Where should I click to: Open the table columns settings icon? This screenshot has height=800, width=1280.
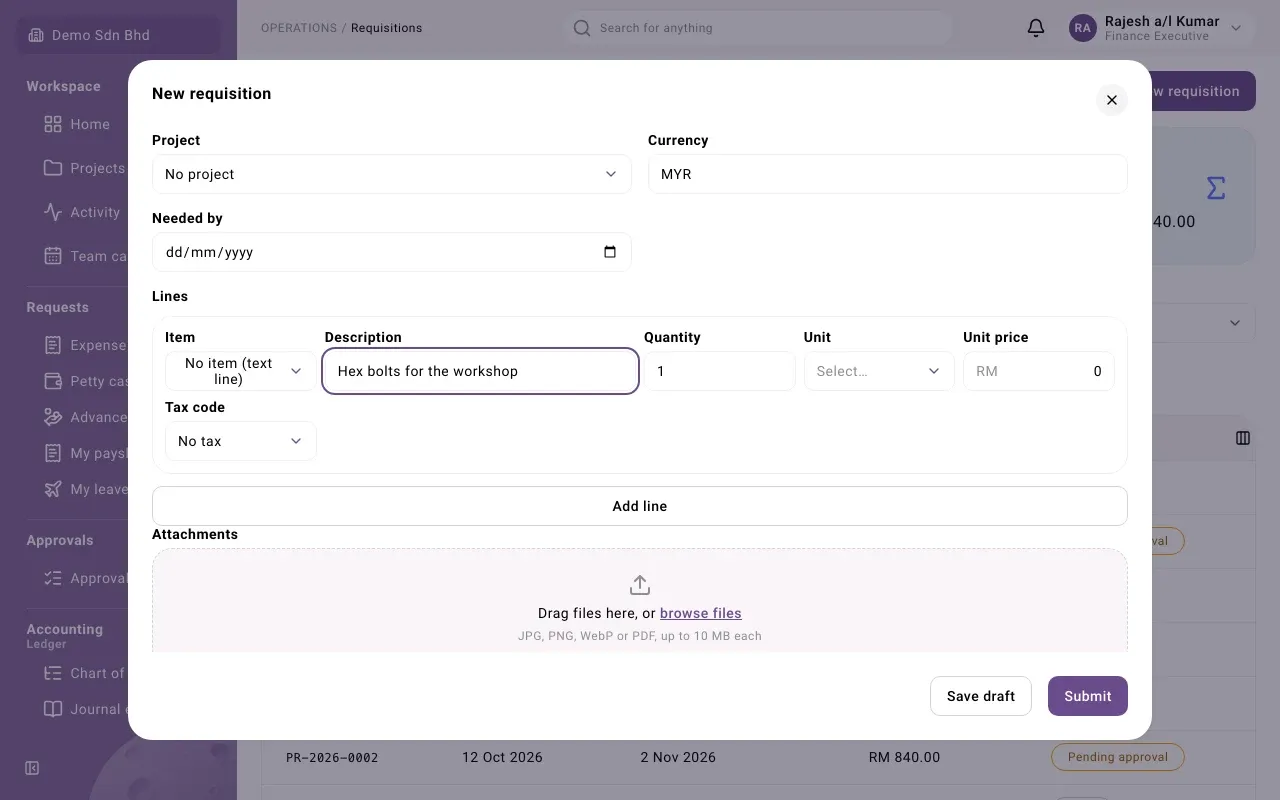click(1243, 438)
